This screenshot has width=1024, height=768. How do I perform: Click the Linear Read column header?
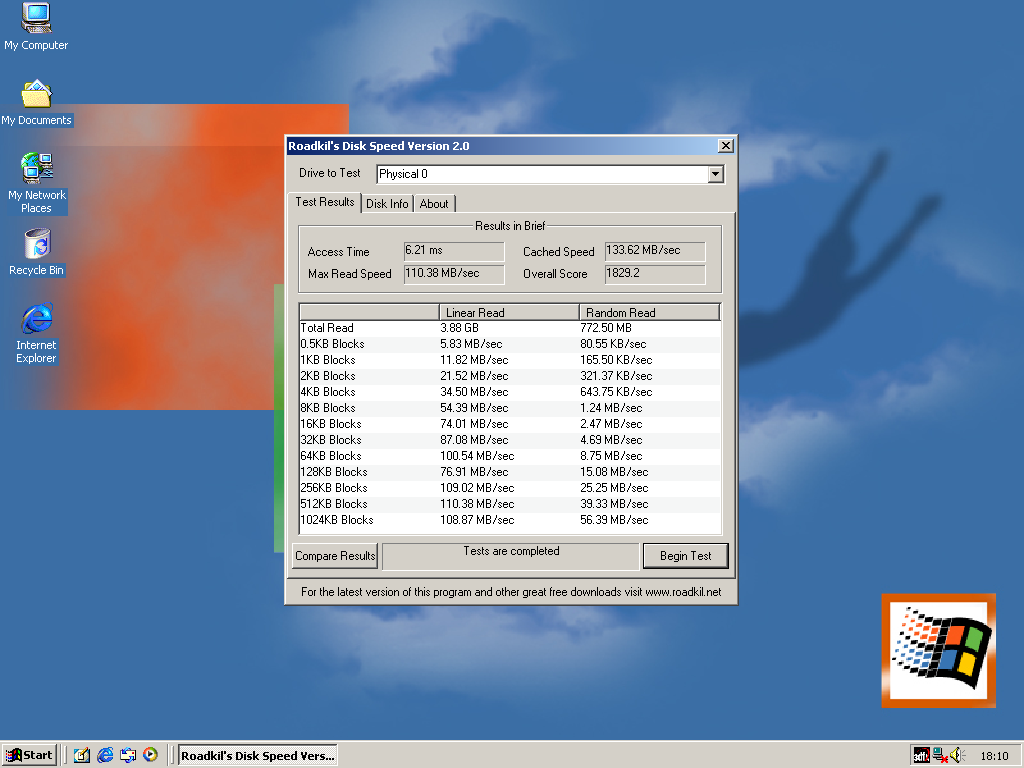pos(509,312)
